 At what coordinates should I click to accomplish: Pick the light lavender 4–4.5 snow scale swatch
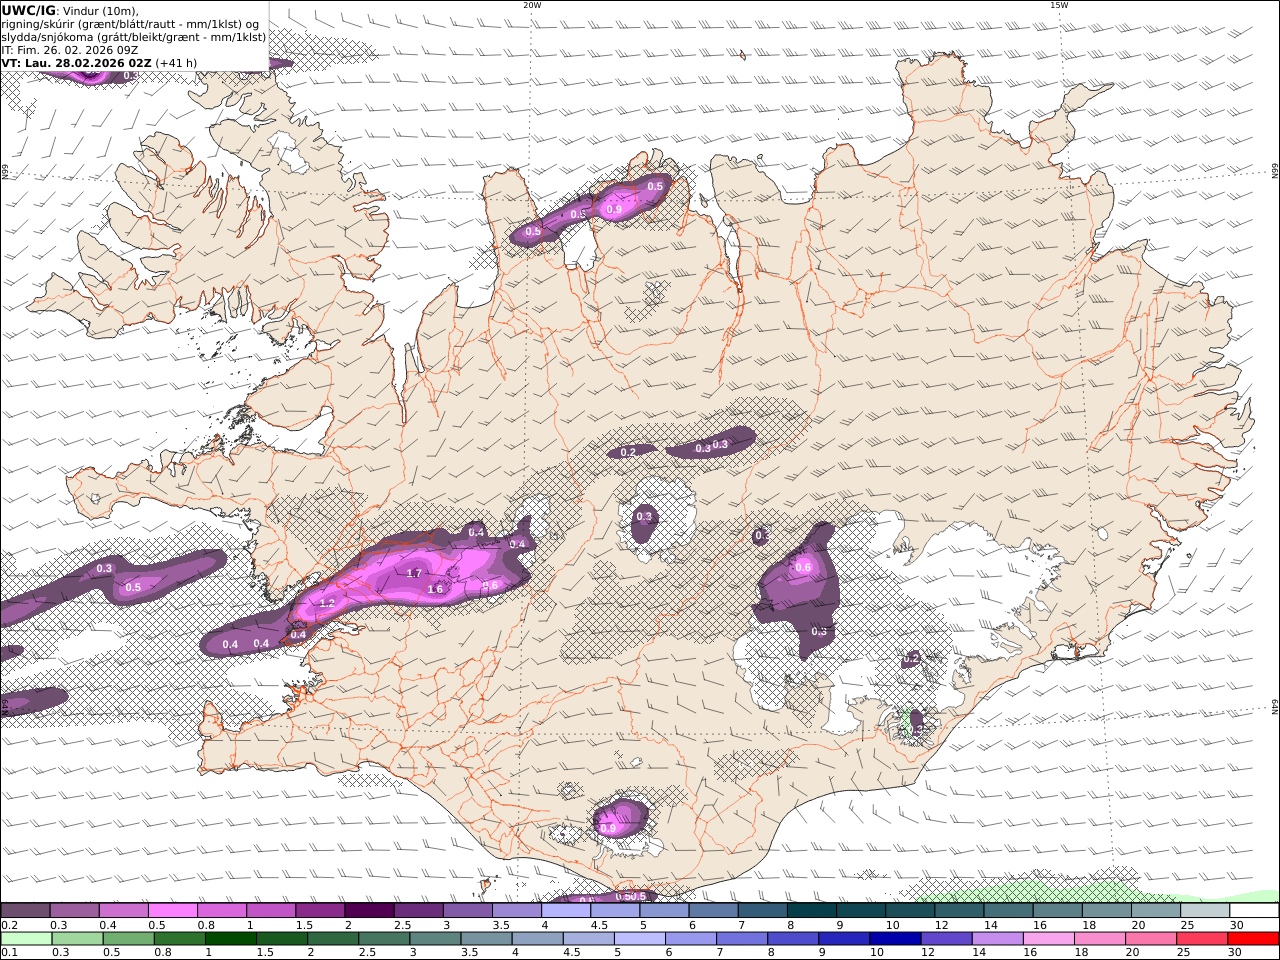(566, 911)
